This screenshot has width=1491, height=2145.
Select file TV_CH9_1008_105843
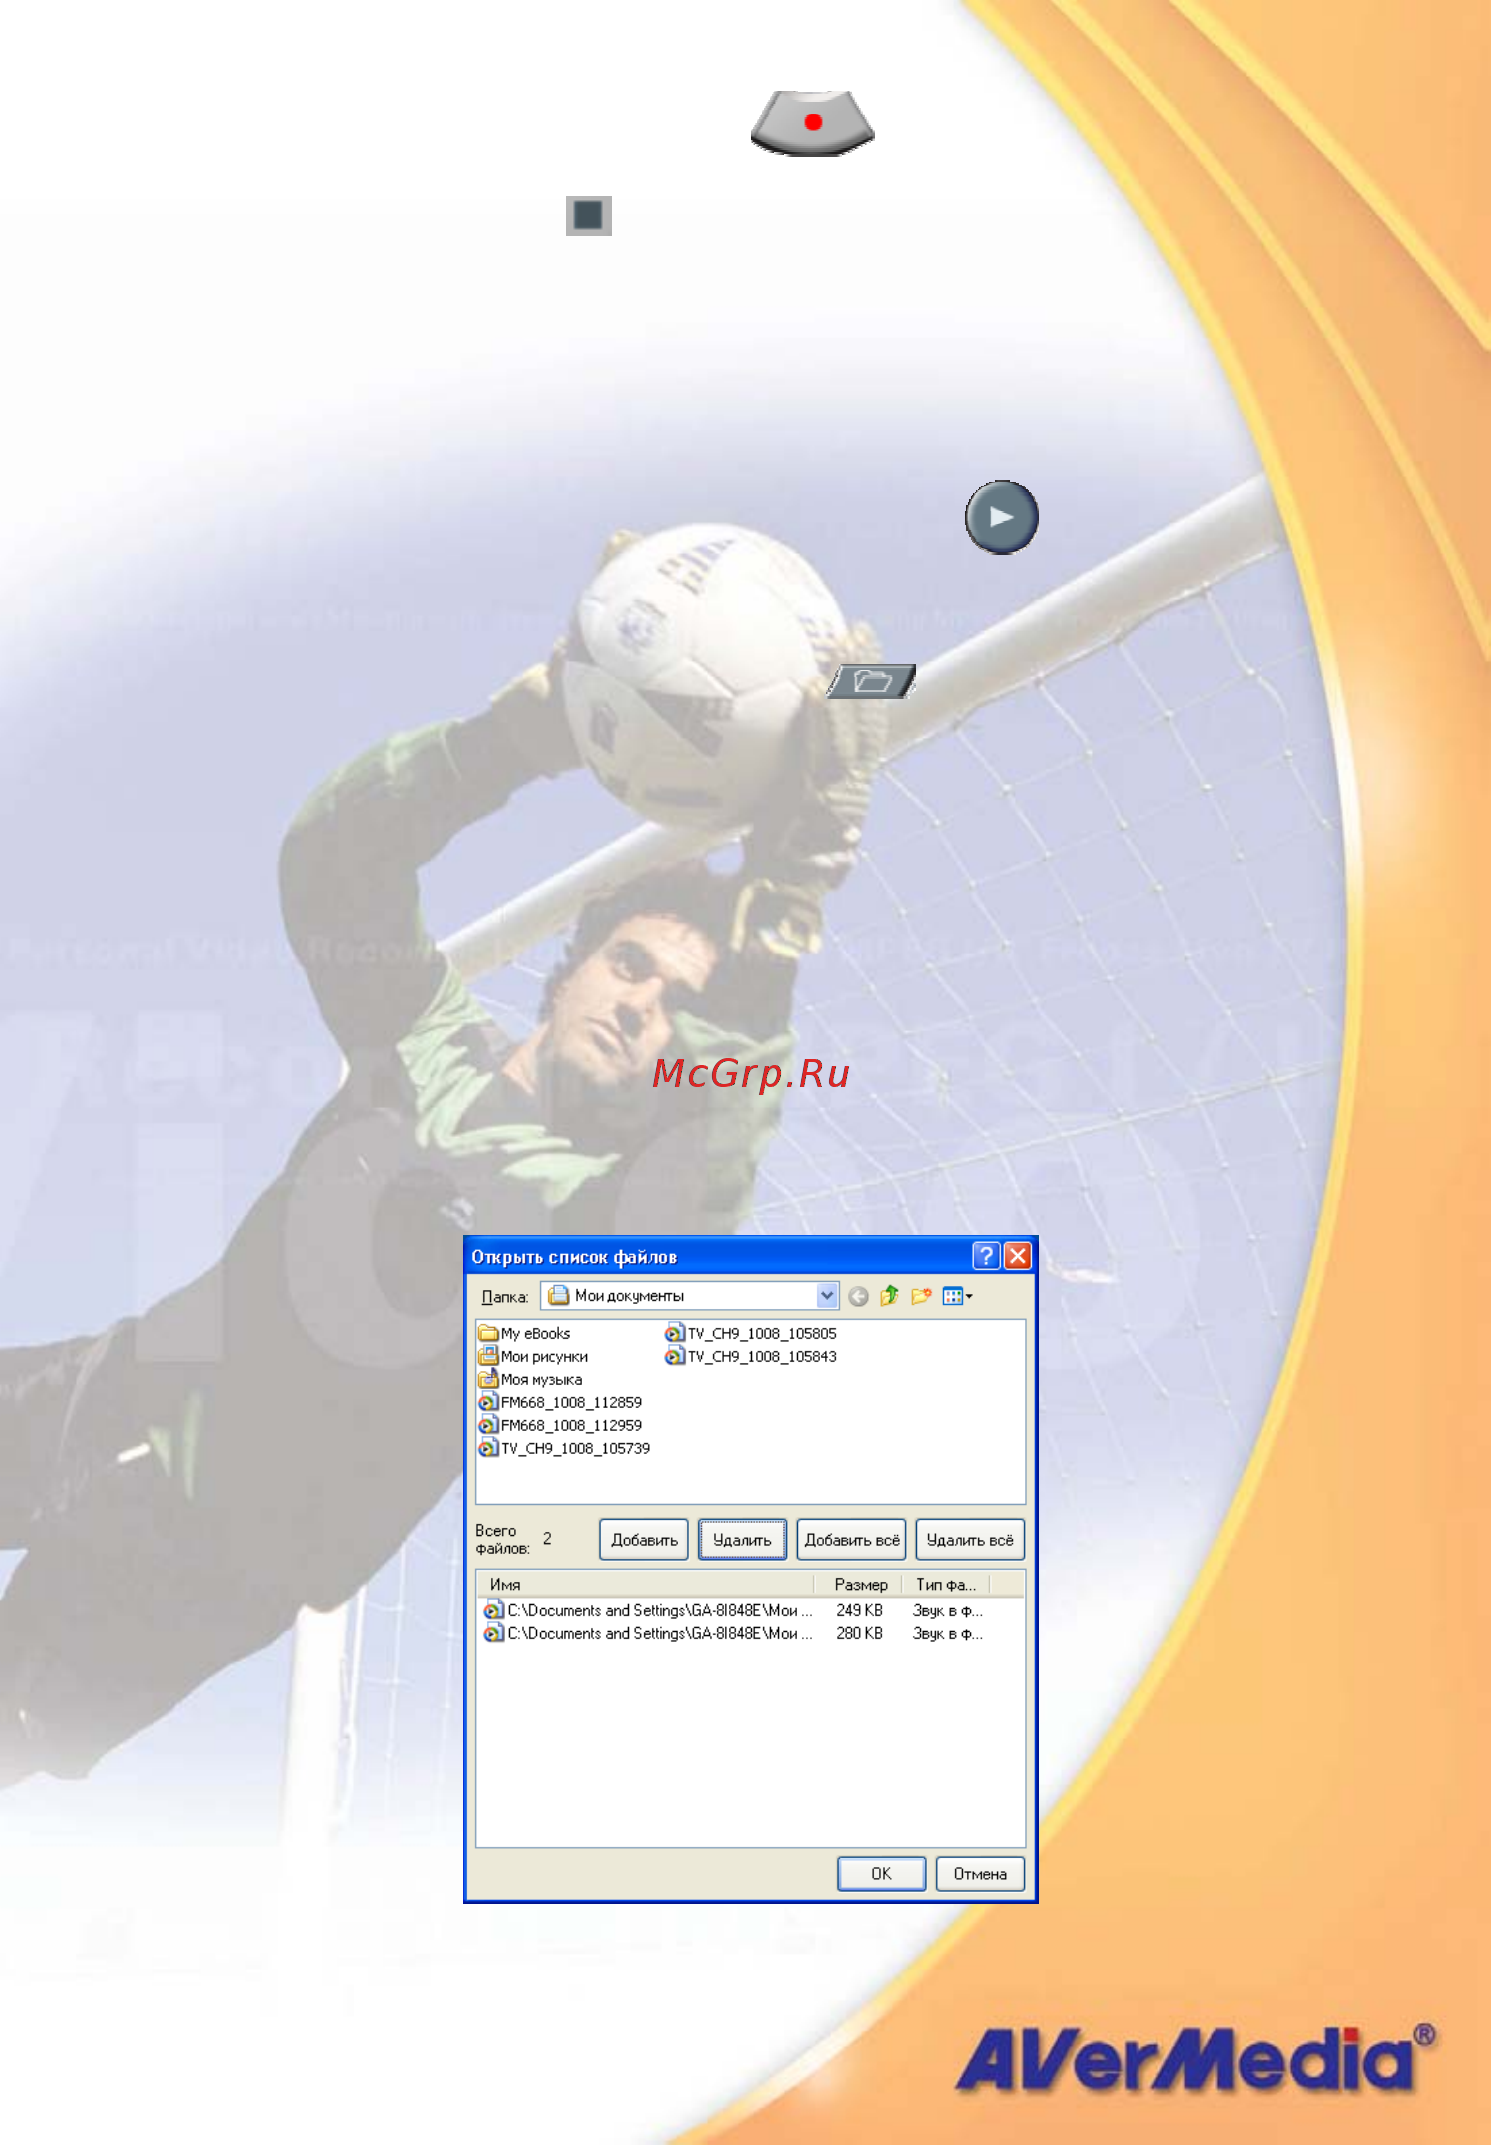751,1357
